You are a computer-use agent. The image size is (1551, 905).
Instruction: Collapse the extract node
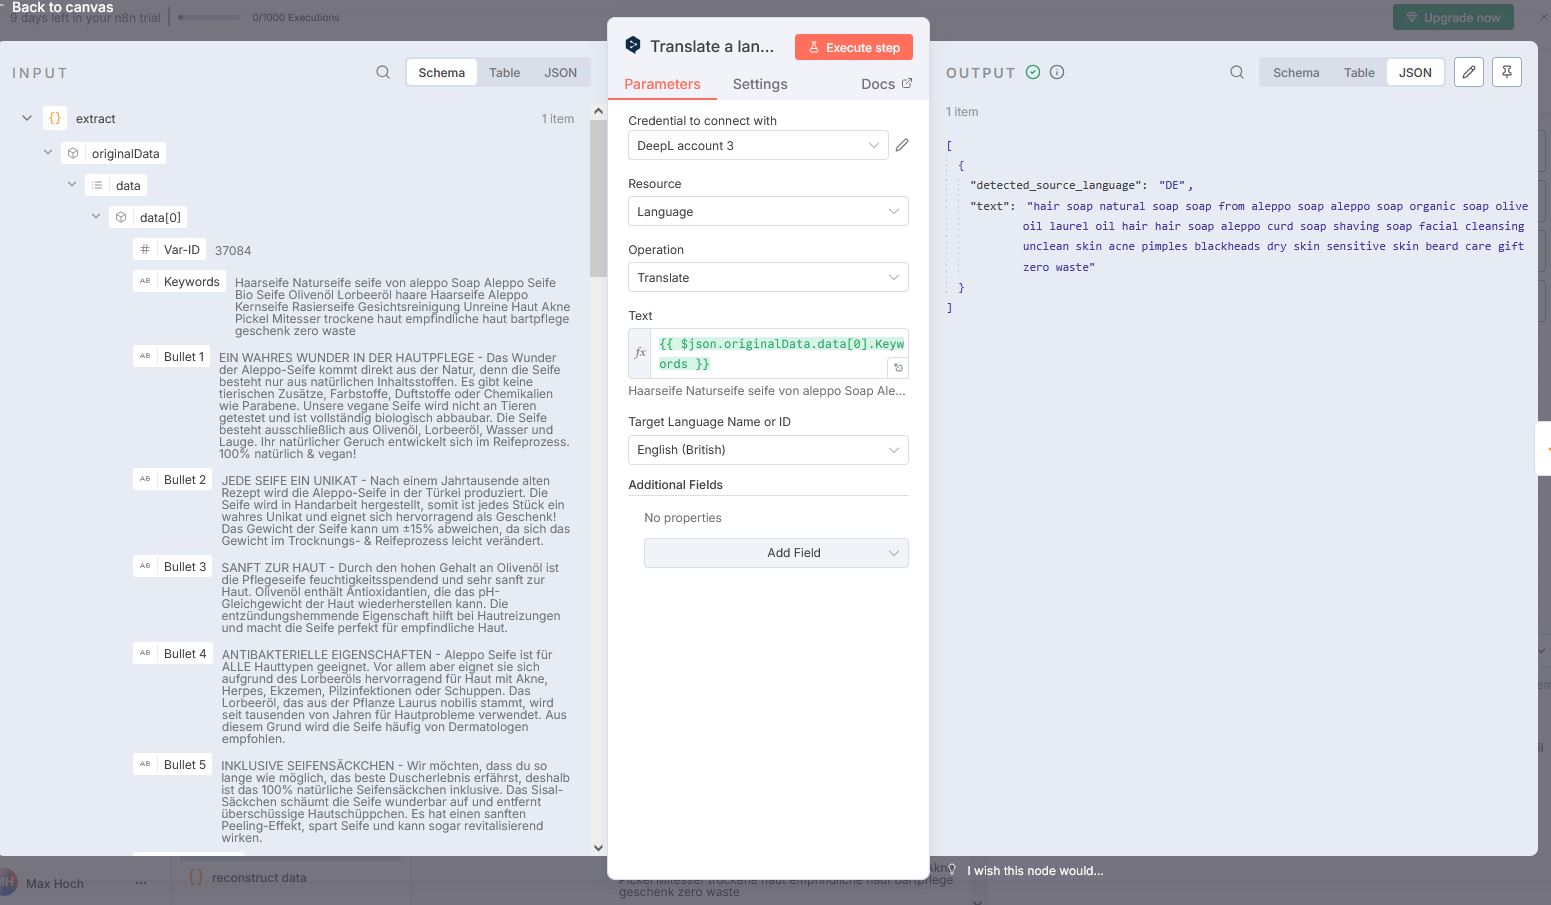tap(27, 118)
